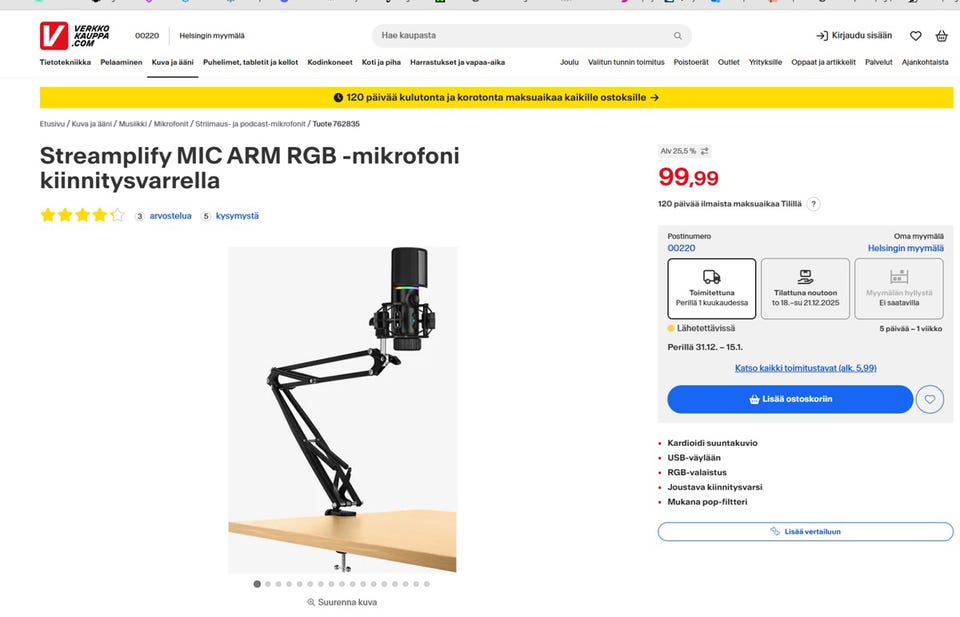960x617 pixels.
Task: Click the first image carousel dot
Action: [x=257, y=584]
